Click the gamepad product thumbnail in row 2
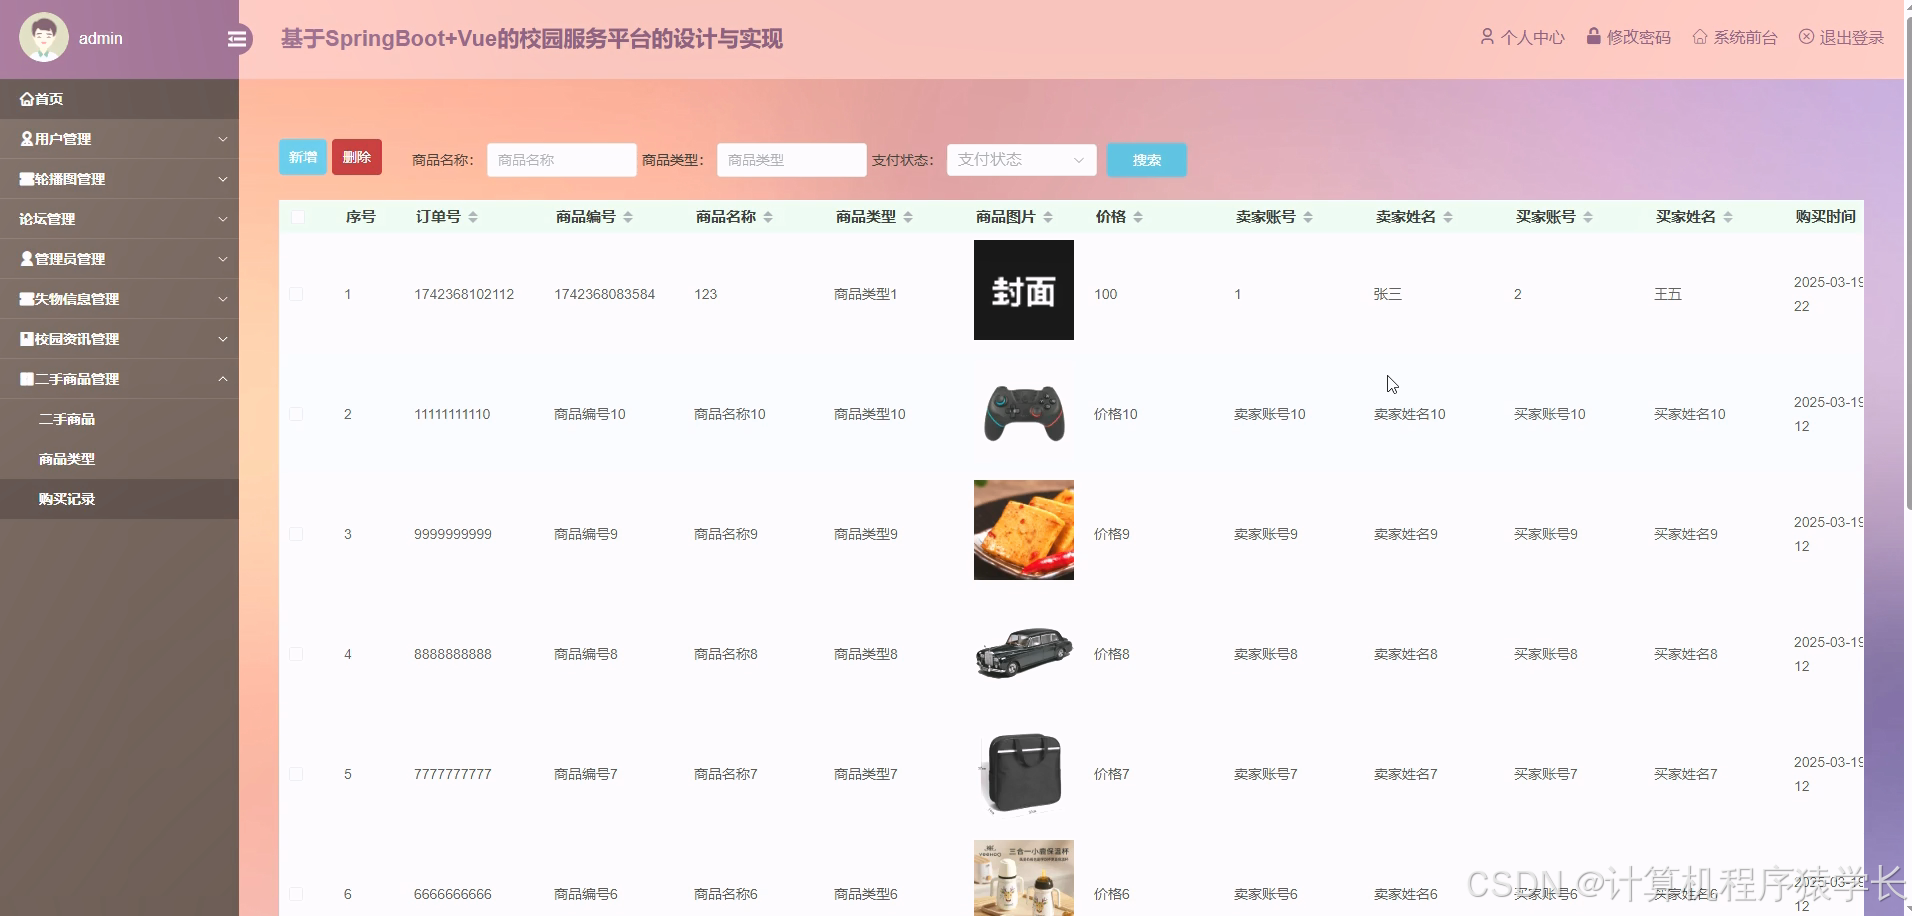 pyautogui.click(x=1023, y=413)
